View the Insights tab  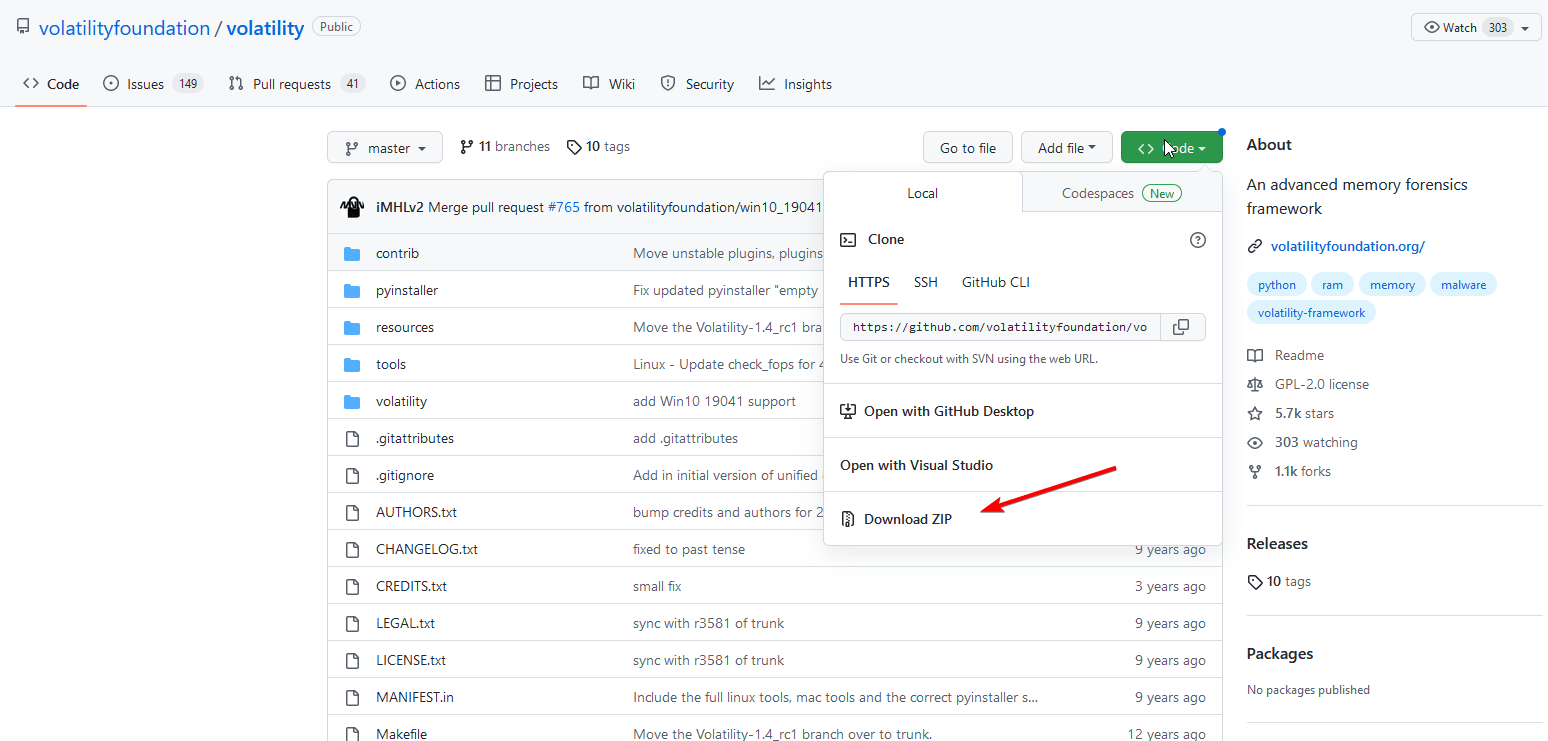tap(796, 84)
